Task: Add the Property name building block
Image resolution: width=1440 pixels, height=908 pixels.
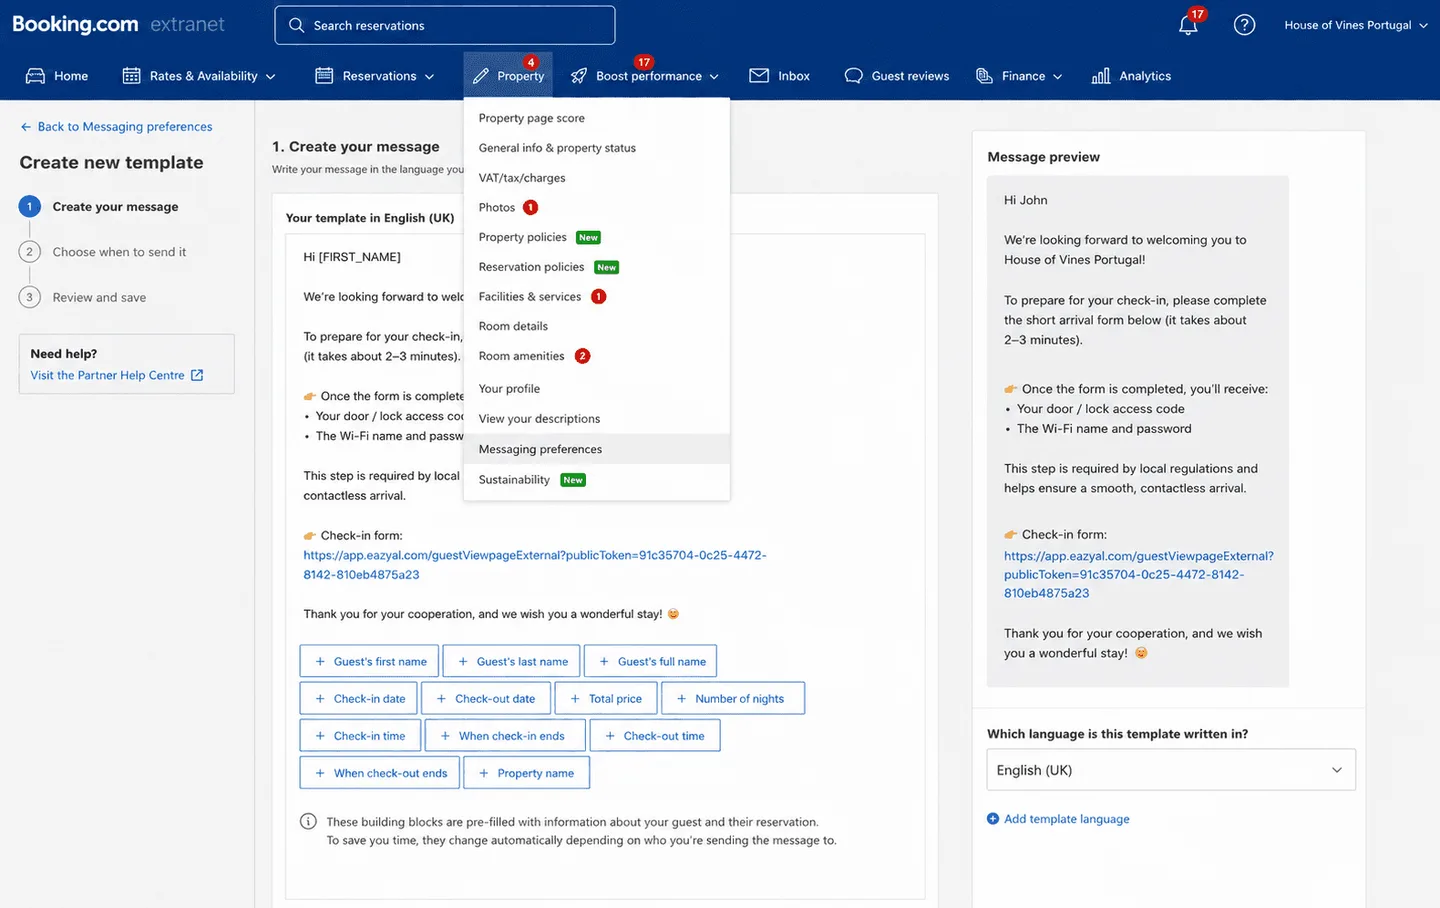Action: pyautogui.click(x=526, y=773)
